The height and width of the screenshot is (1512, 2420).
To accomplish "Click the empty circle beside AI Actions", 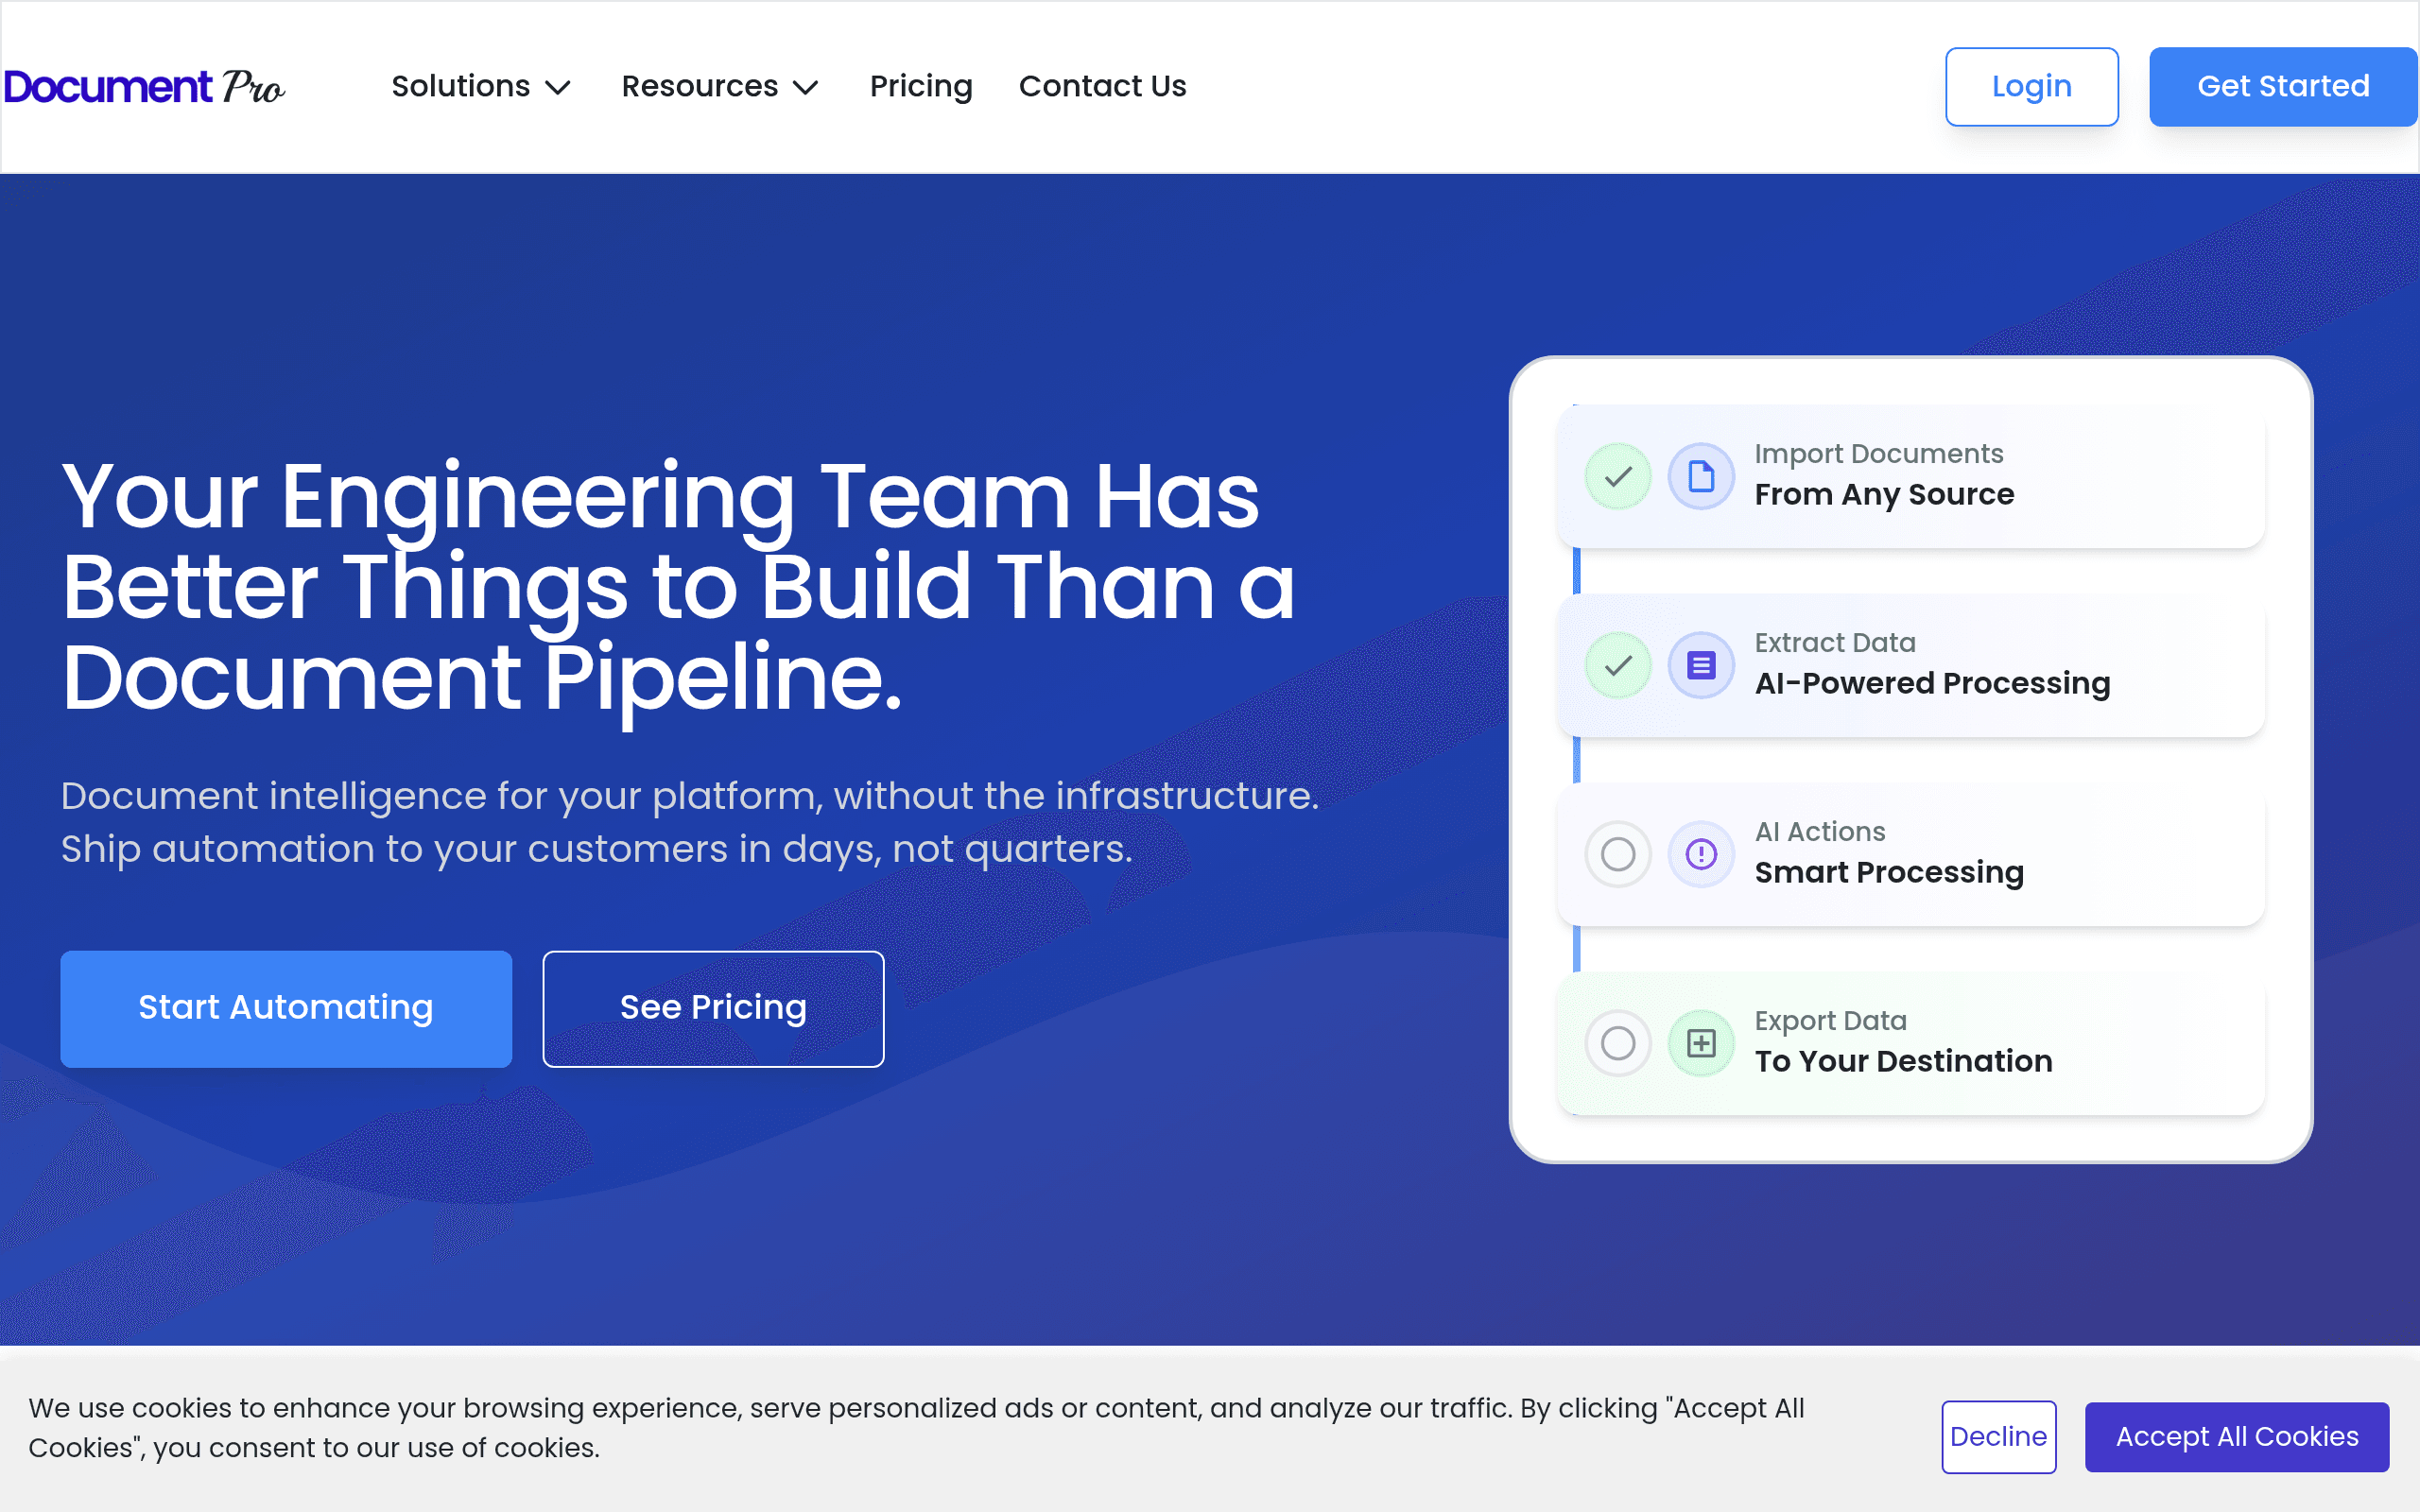I will coord(1618,854).
